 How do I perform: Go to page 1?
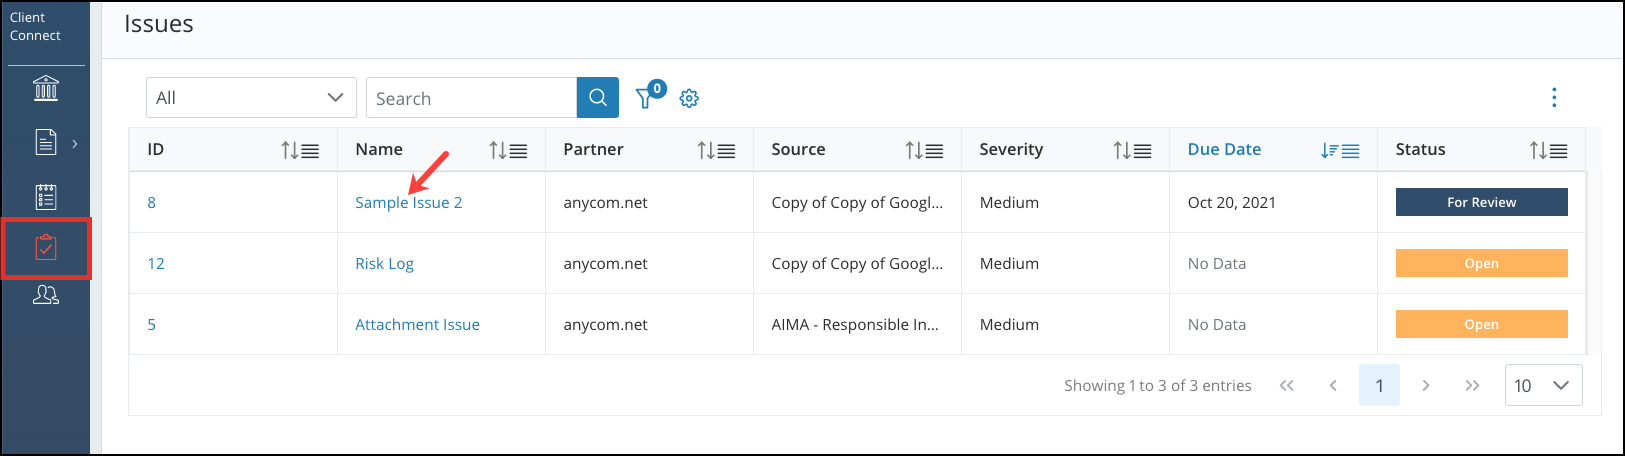click(x=1379, y=385)
